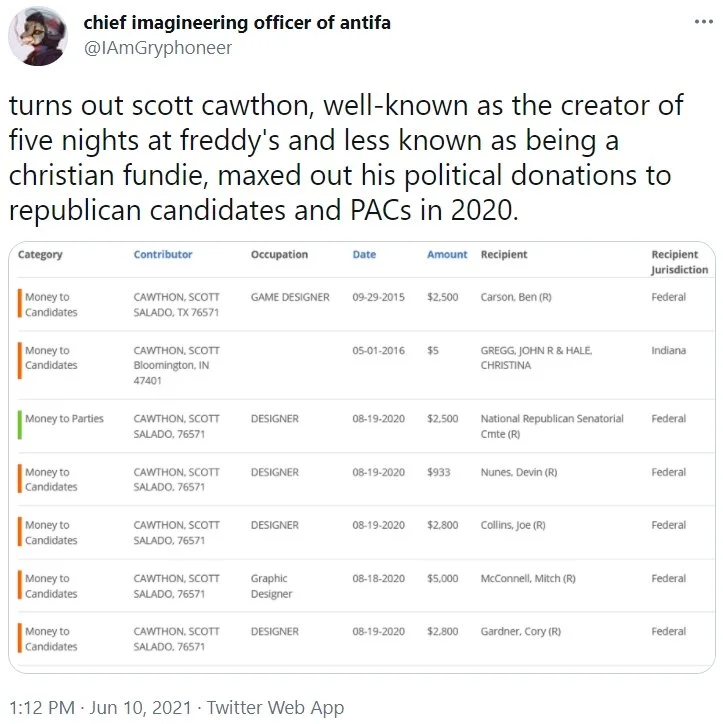Click the Twitter Web App source link
The width and height of the screenshot is (723, 724).
[275, 707]
